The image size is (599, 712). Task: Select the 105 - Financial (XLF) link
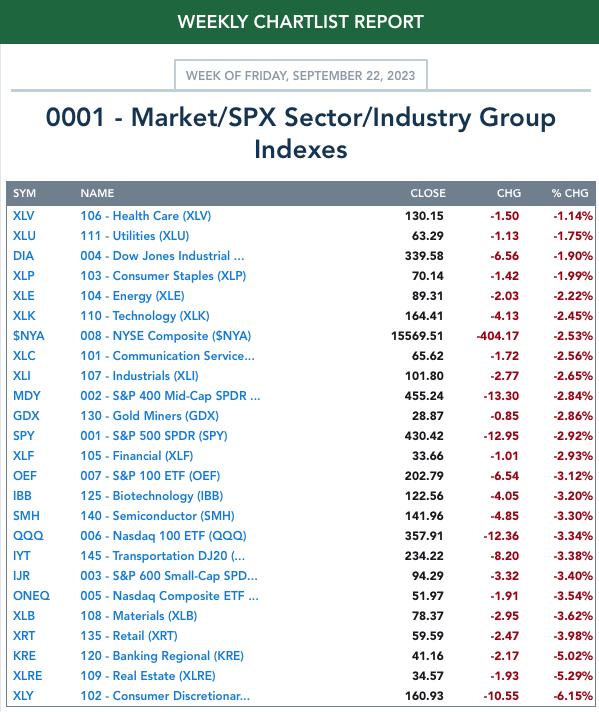click(137, 455)
